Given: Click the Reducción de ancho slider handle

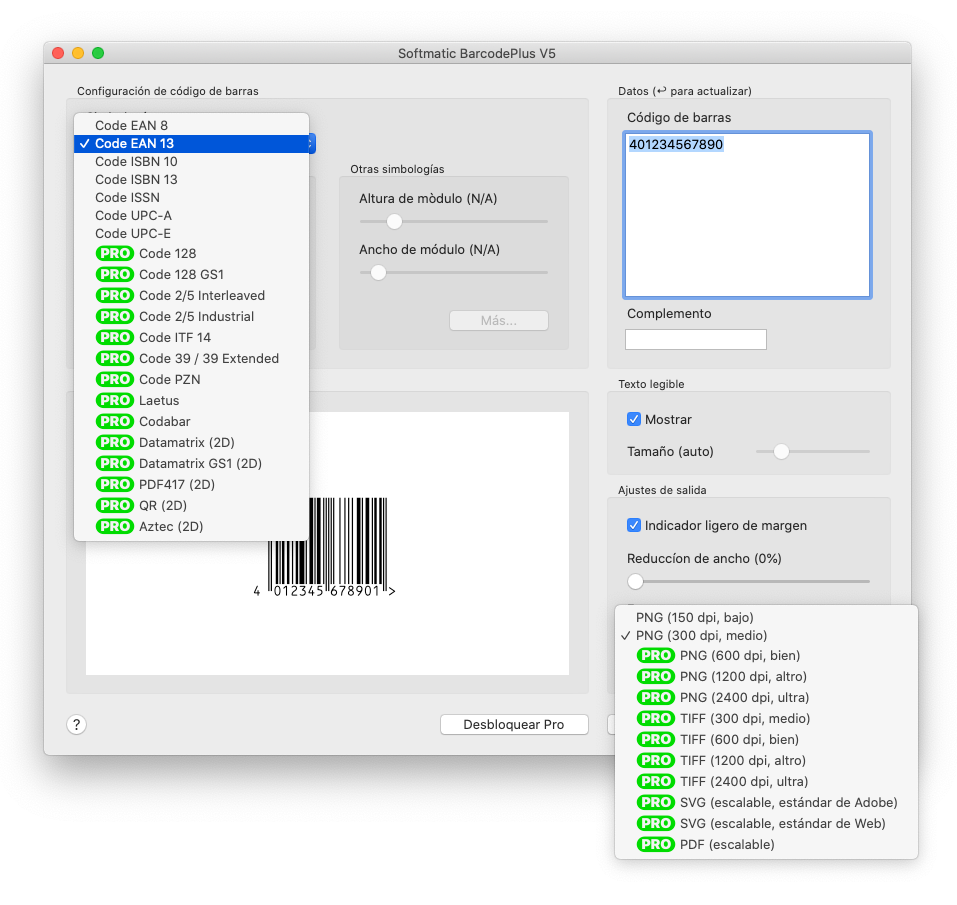Looking at the screenshot, I should (x=635, y=581).
